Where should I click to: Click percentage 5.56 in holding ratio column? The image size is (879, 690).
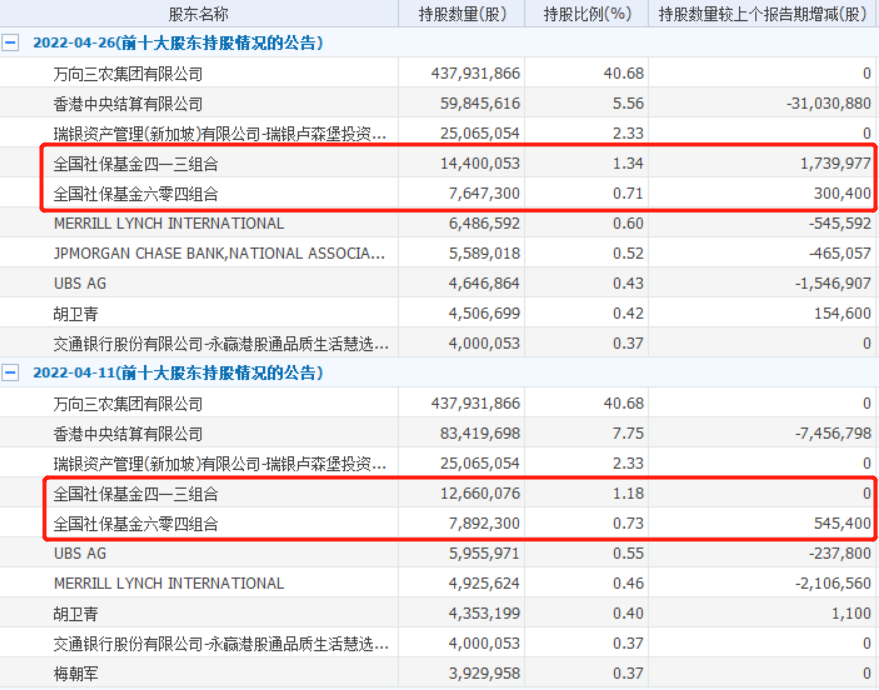coord(628,104)
